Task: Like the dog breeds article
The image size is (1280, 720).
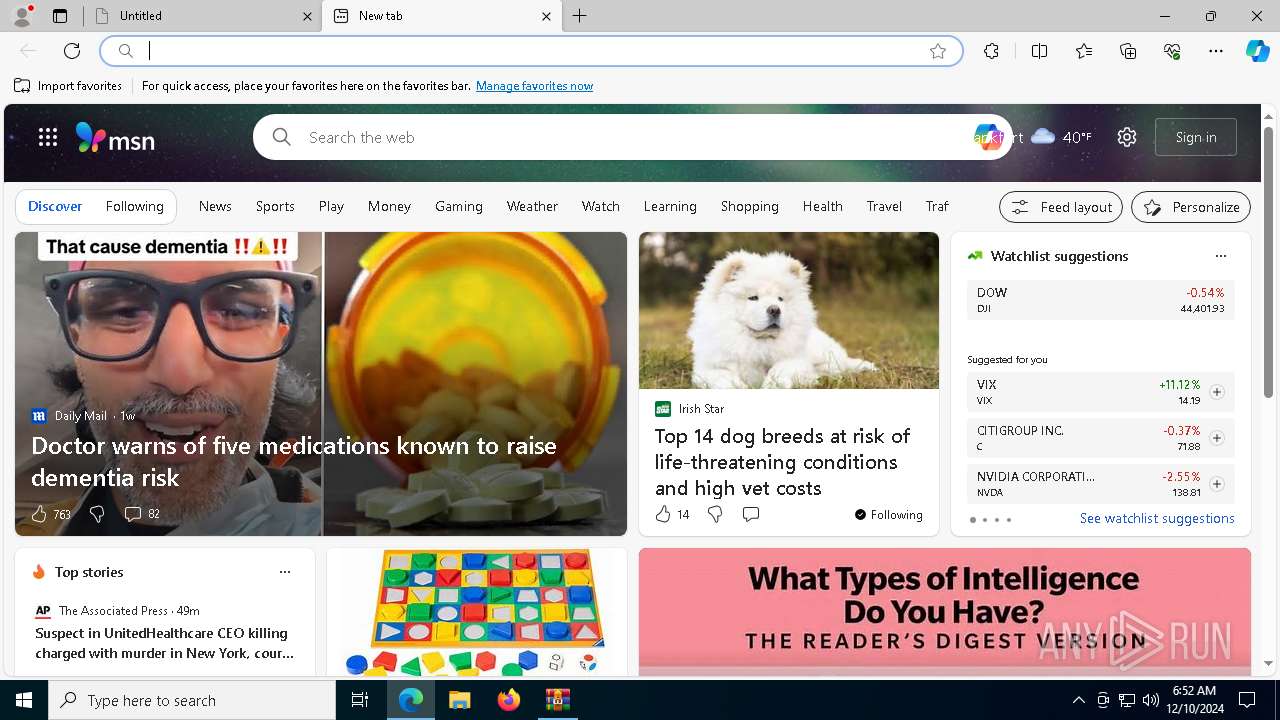Action: (662, 514)
